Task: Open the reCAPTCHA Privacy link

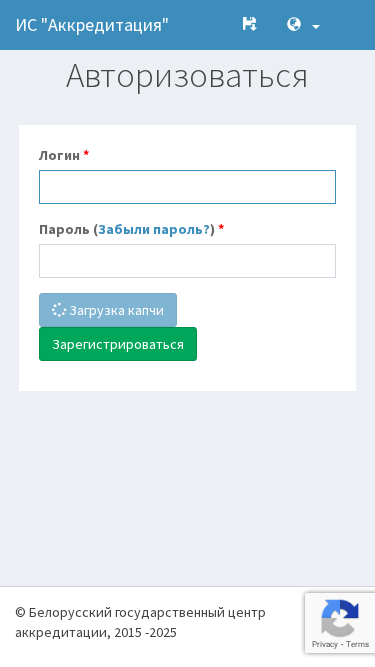Action: 324,644
